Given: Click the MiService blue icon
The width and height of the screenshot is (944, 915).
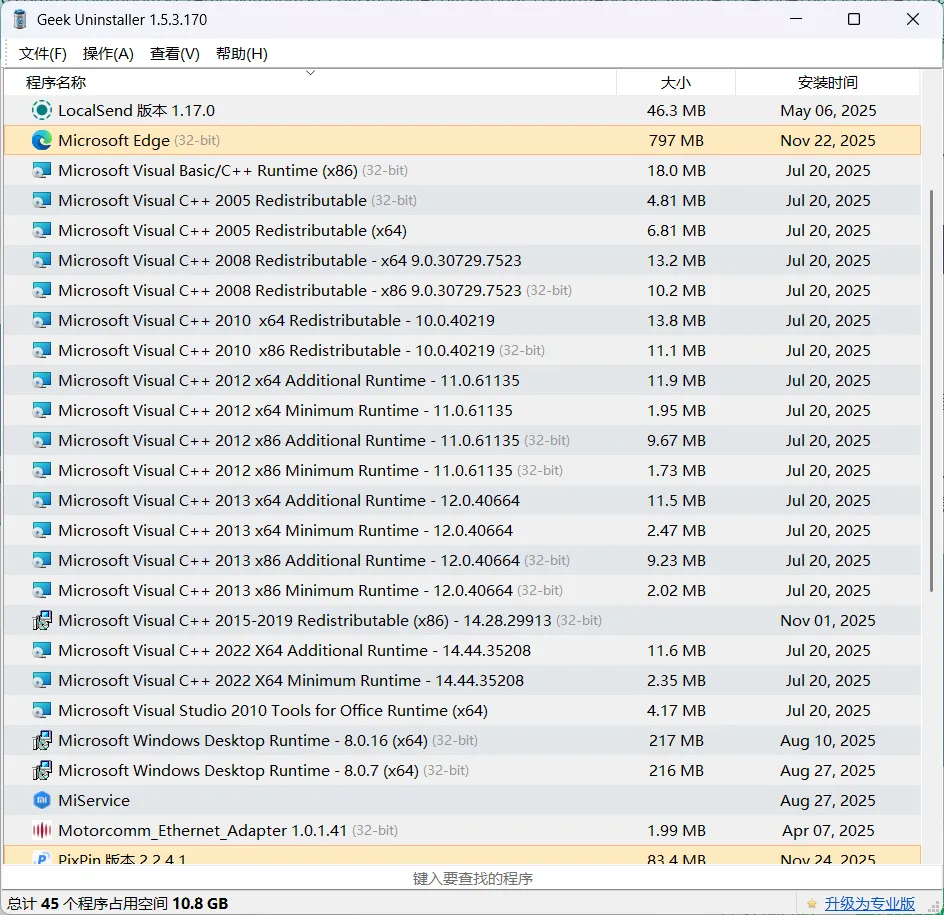Looking at the screenshot, I should coord(42,800).
